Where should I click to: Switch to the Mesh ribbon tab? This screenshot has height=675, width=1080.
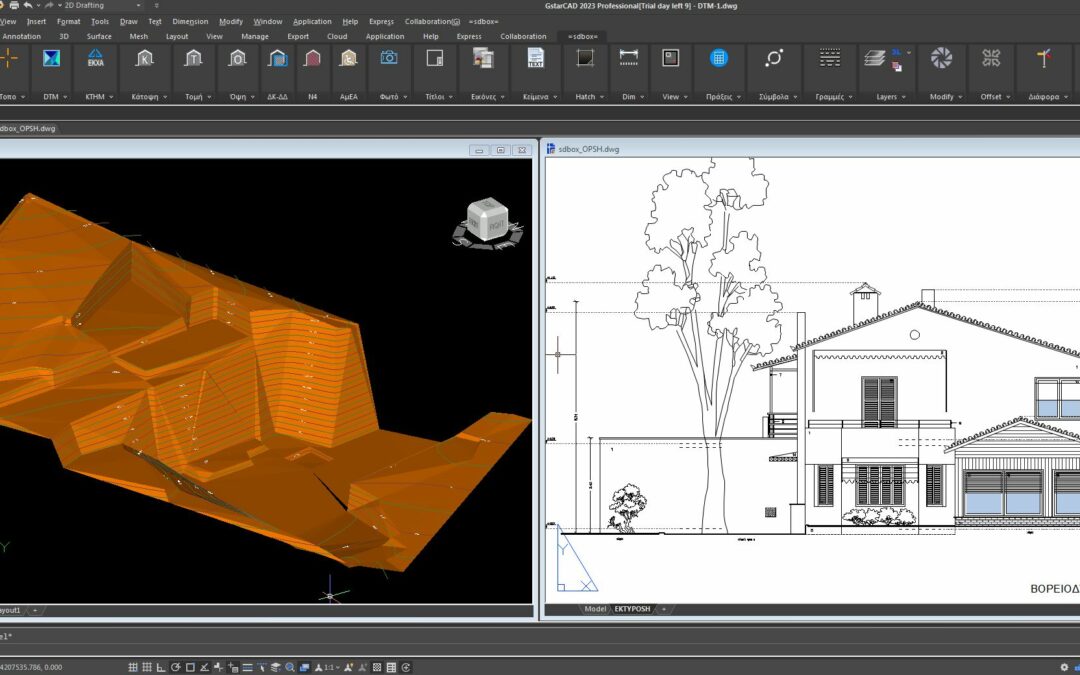coord(138,37)
